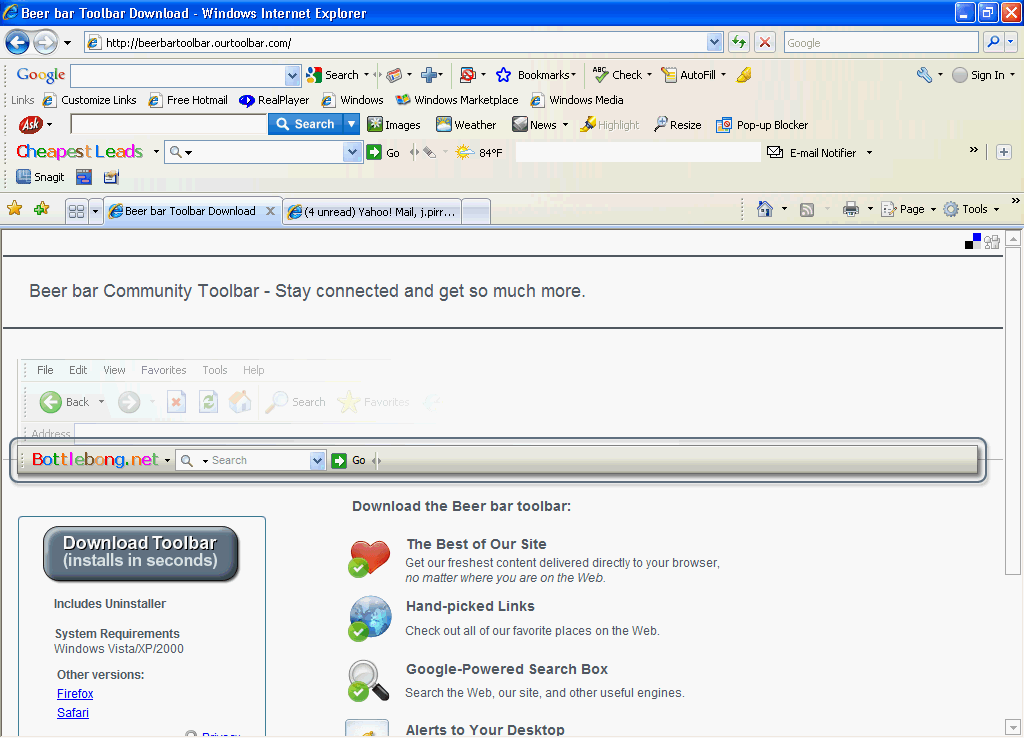
Task: Open the Safari version link
Action: [73, 713]
